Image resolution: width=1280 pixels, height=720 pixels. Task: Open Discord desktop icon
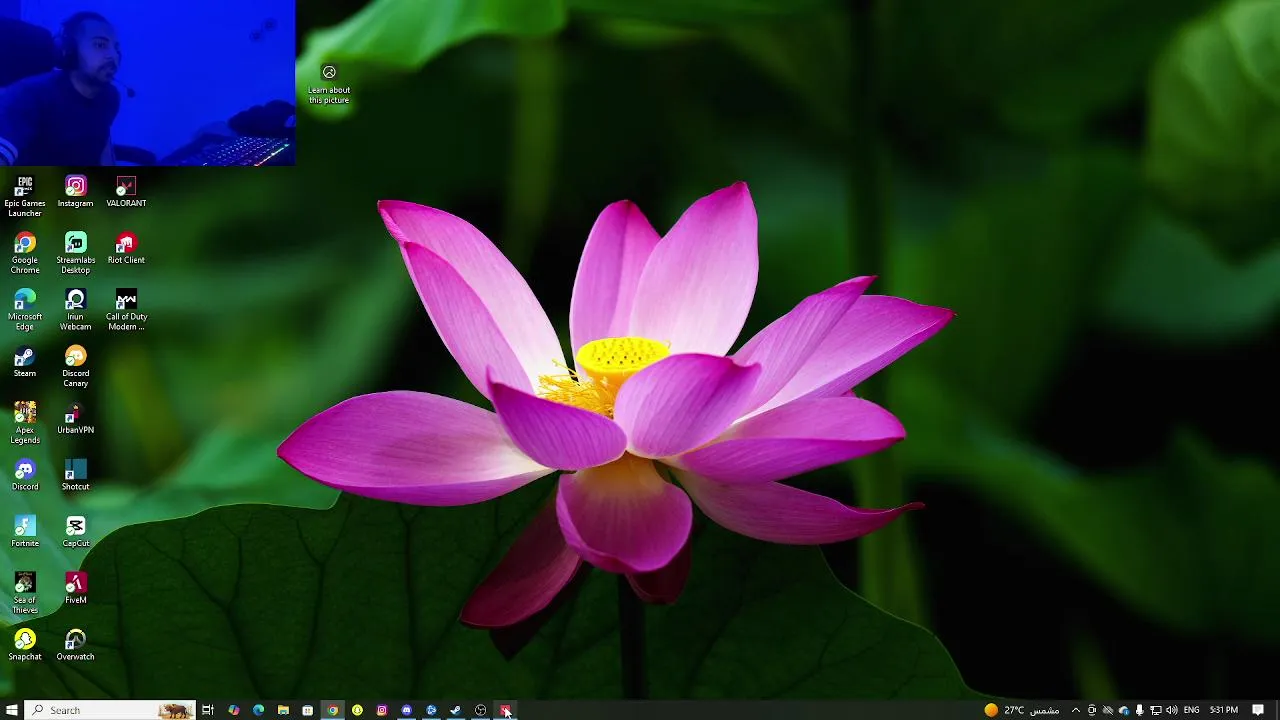25,476
